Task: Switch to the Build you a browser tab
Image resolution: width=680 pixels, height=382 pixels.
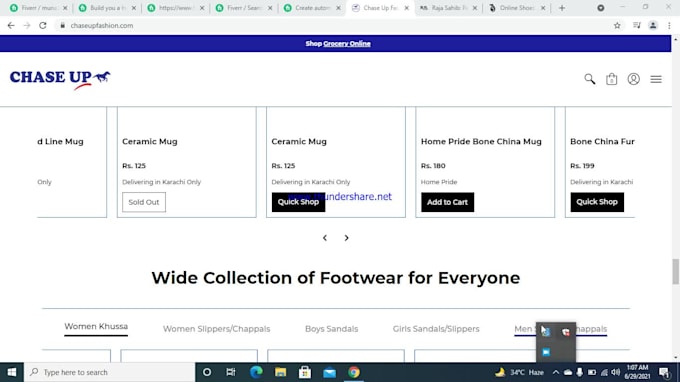Action: [x=107, y=8]
